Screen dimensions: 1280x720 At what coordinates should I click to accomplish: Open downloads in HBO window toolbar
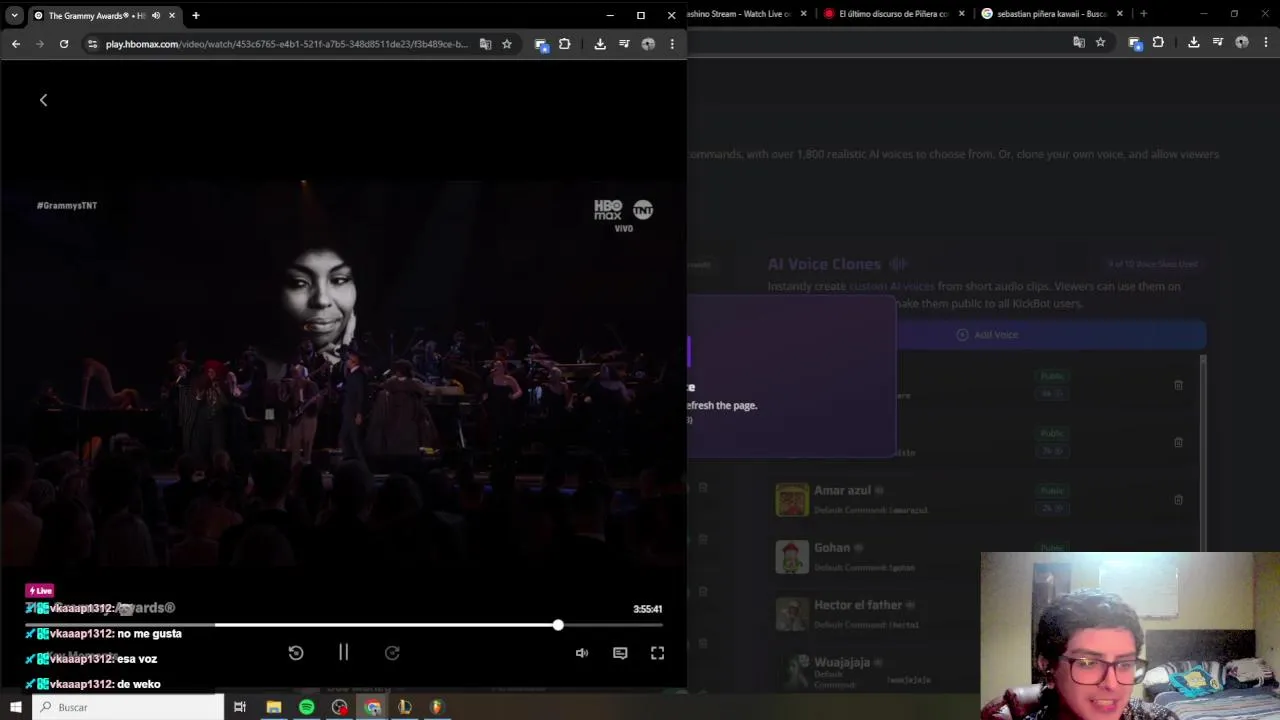point(600,44)
